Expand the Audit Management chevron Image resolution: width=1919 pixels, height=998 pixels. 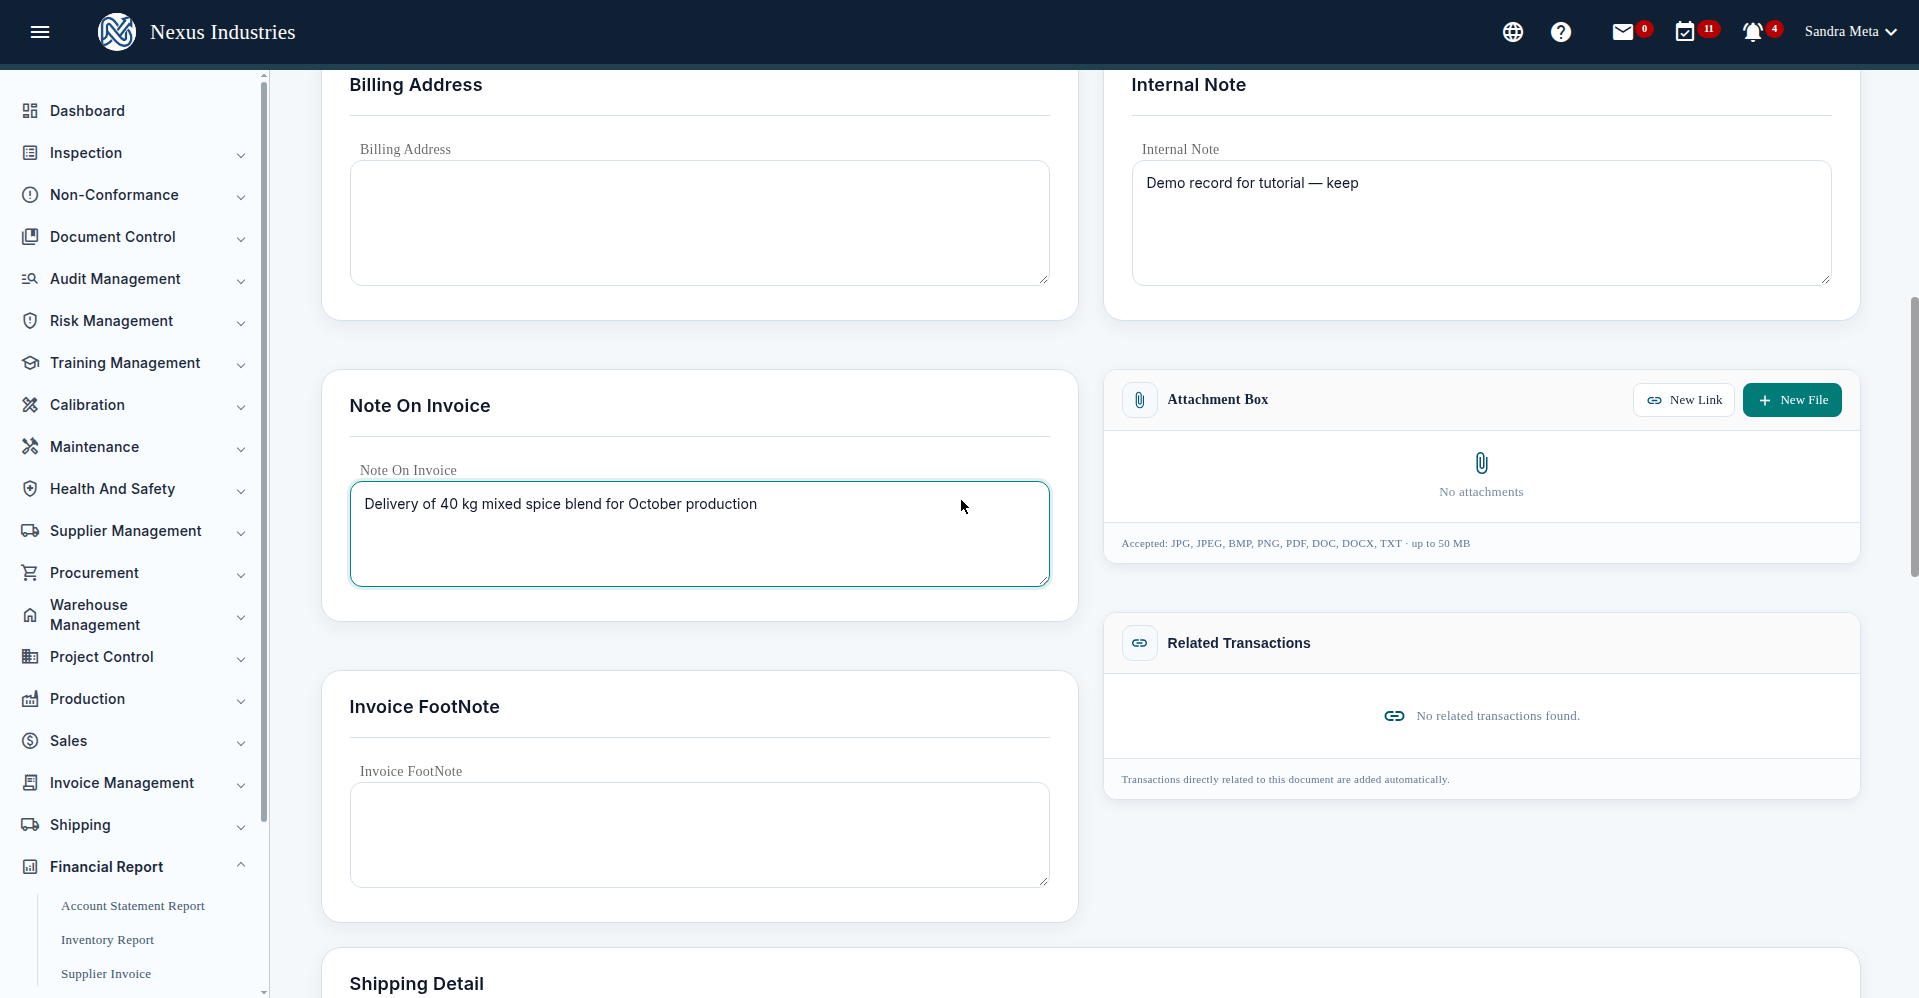click(x=241, y=281)
